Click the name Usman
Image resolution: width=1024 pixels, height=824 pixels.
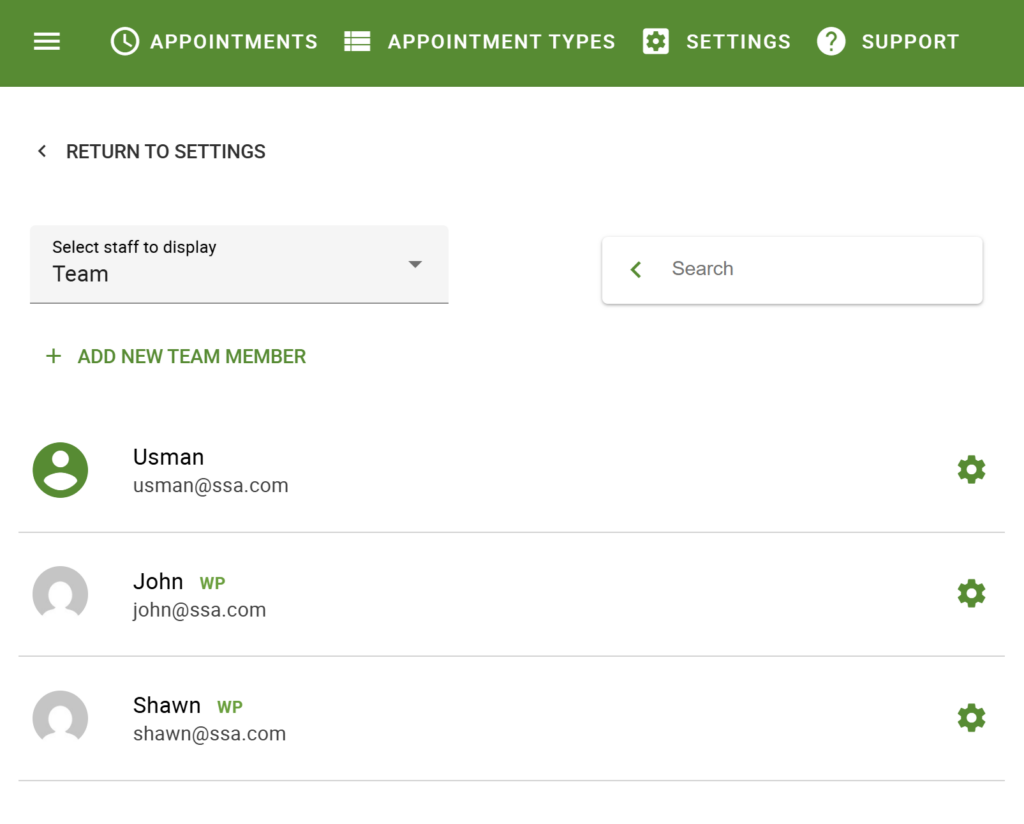[168, 457]
